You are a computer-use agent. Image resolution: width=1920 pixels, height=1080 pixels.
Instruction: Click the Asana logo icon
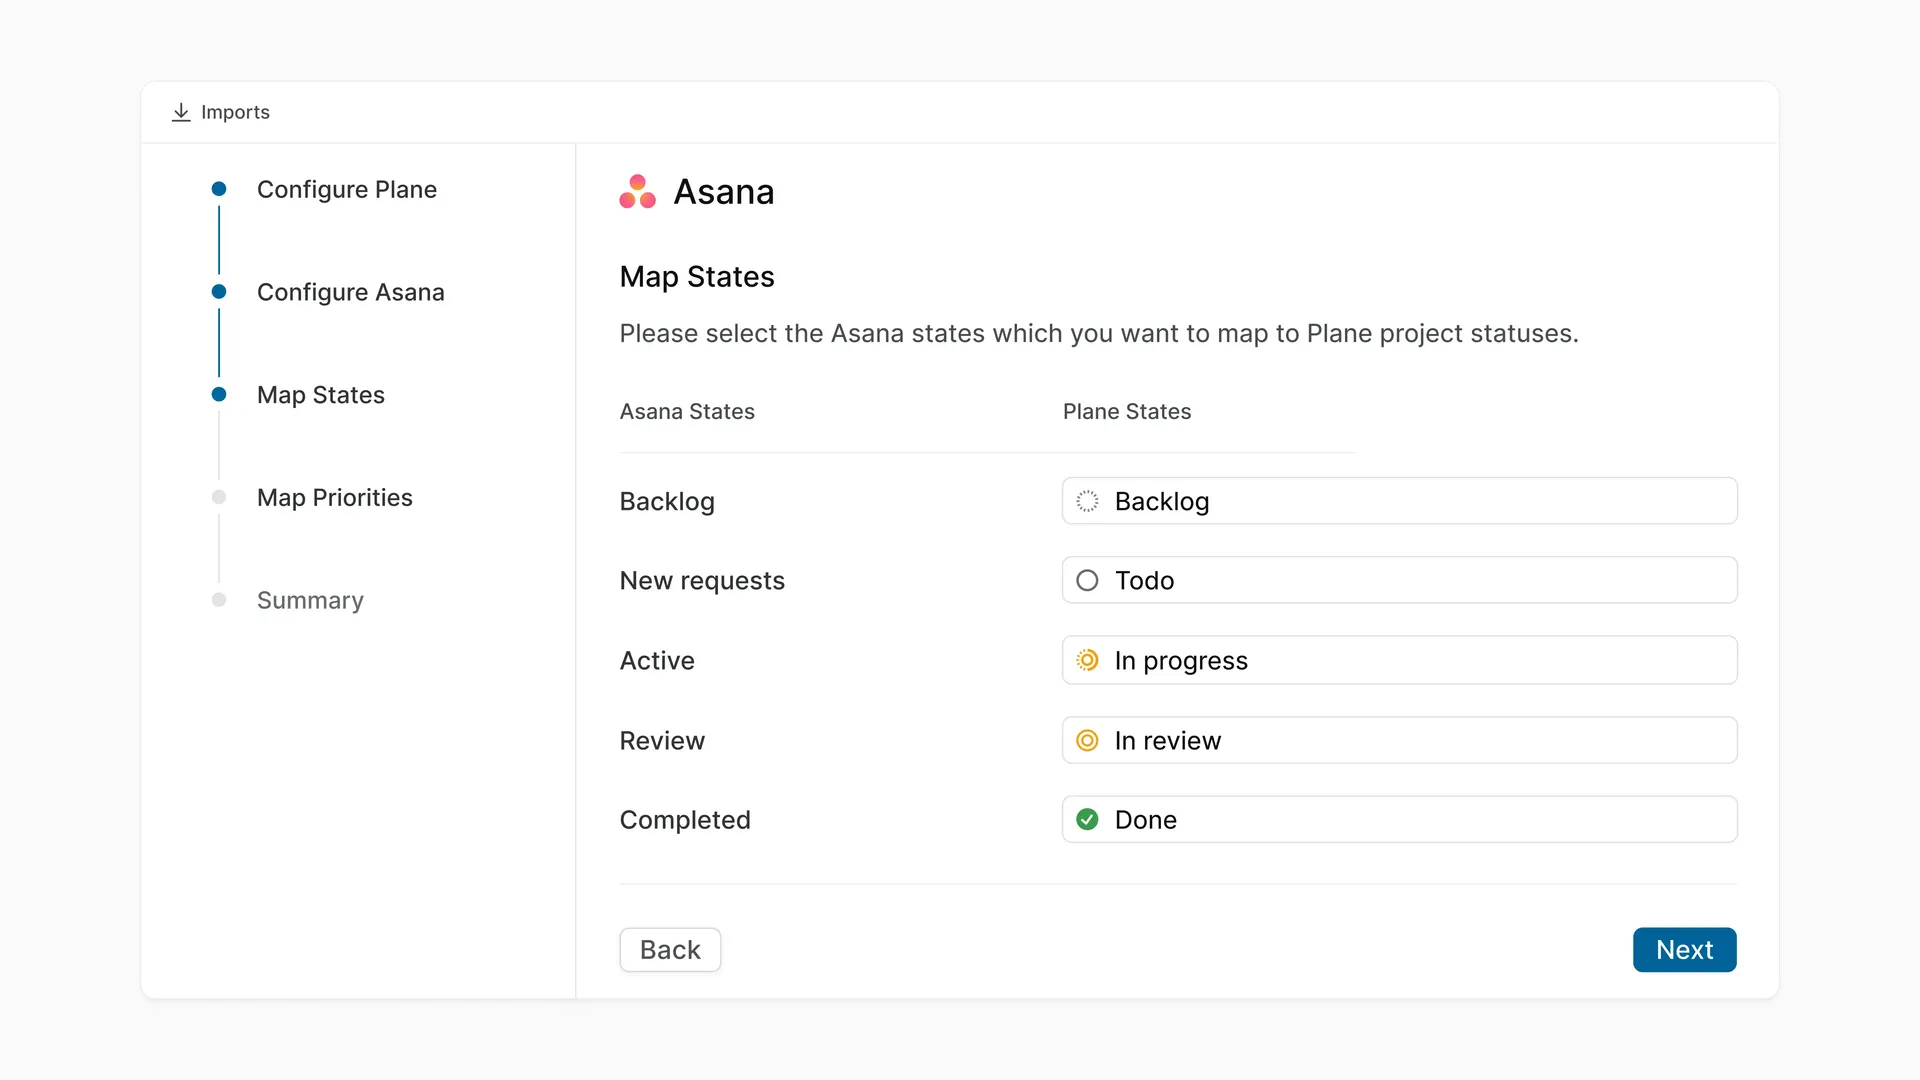pos(637,191)
